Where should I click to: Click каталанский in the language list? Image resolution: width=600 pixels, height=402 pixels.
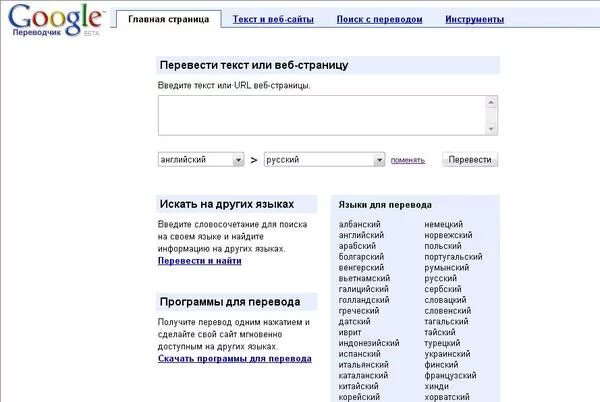click(x=363, y=376)
